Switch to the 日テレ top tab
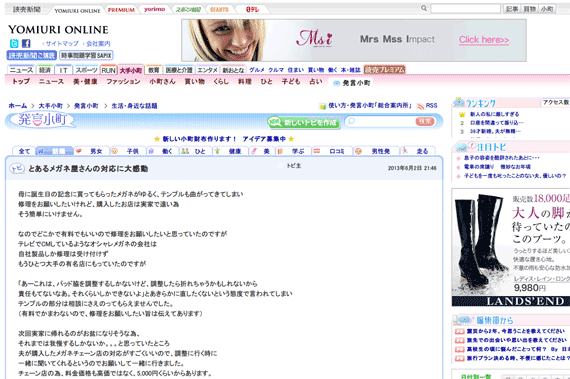Screen dimensions: 570x379 click(252, 9)
